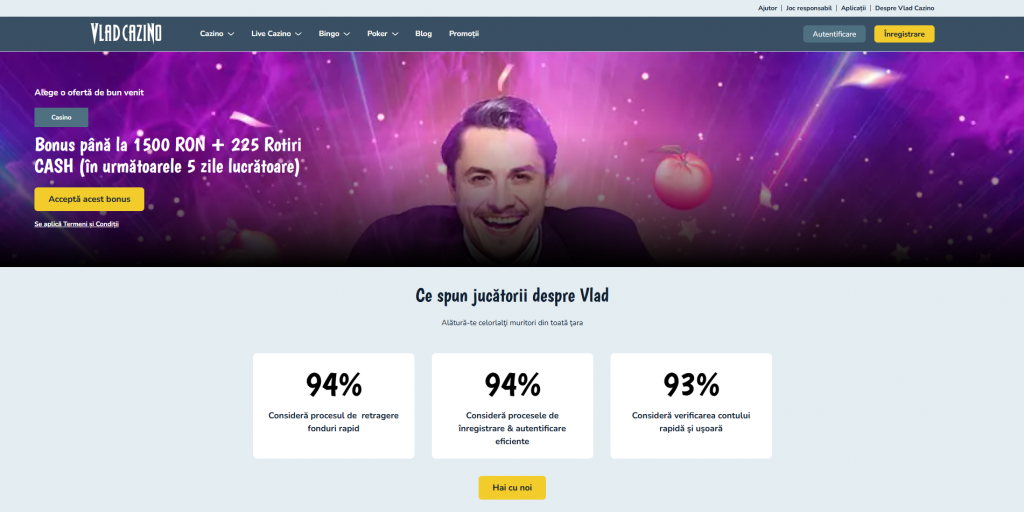Click the bonus headline 1500 RON text
Screen dimensions: 1024x512
(168, 155)
